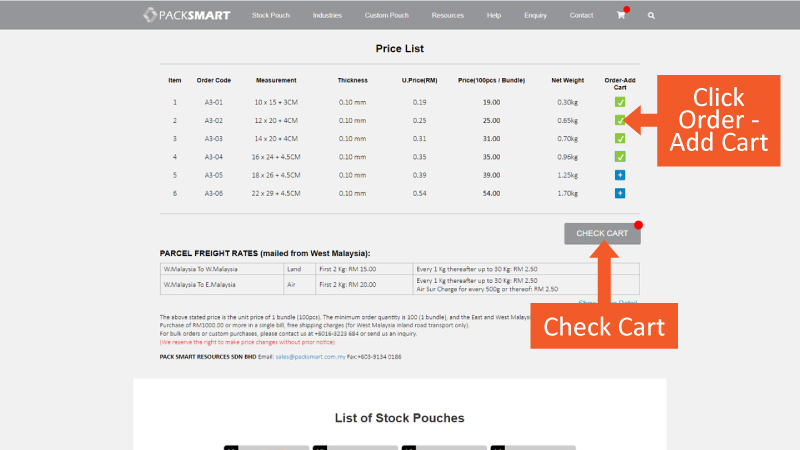Open the shopping cart icon in the navbar

(621, 16)
